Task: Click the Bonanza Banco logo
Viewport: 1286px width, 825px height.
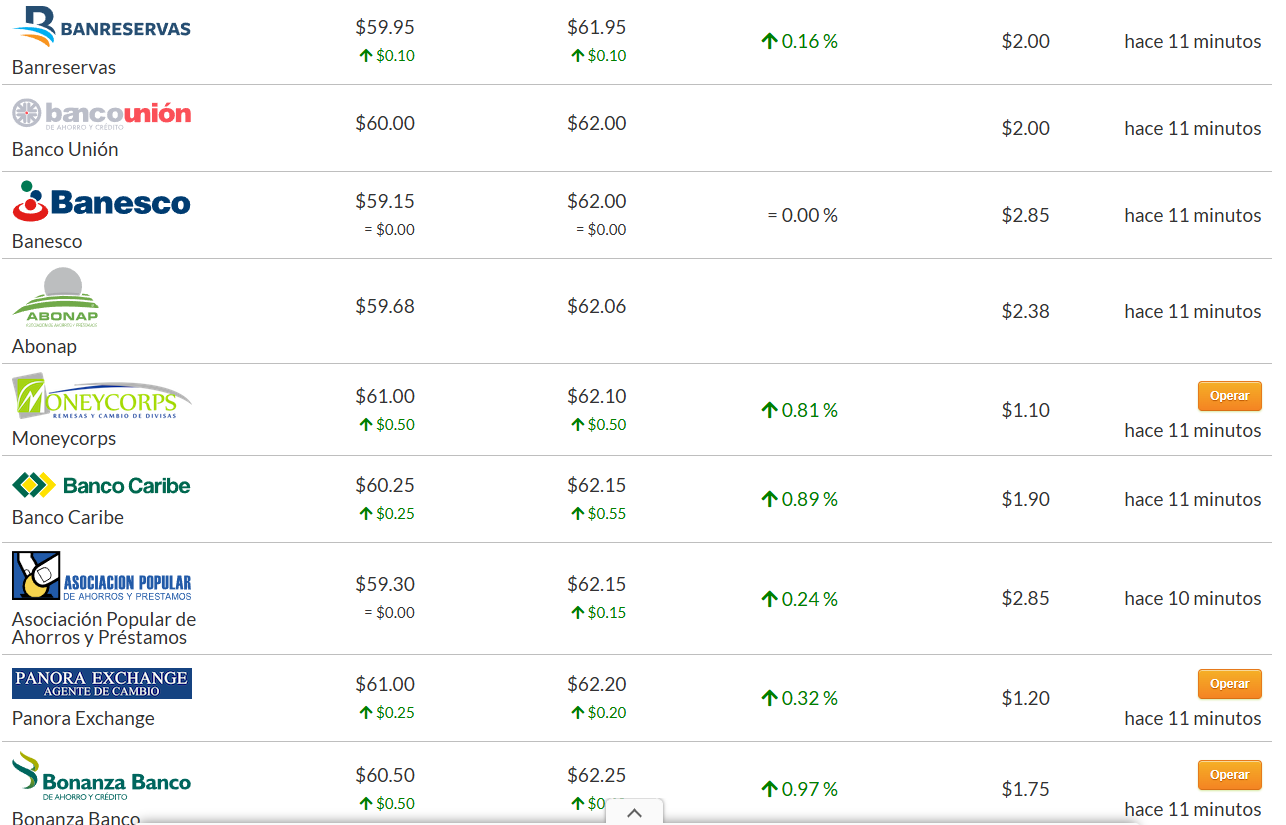Action: pos(101,776)
